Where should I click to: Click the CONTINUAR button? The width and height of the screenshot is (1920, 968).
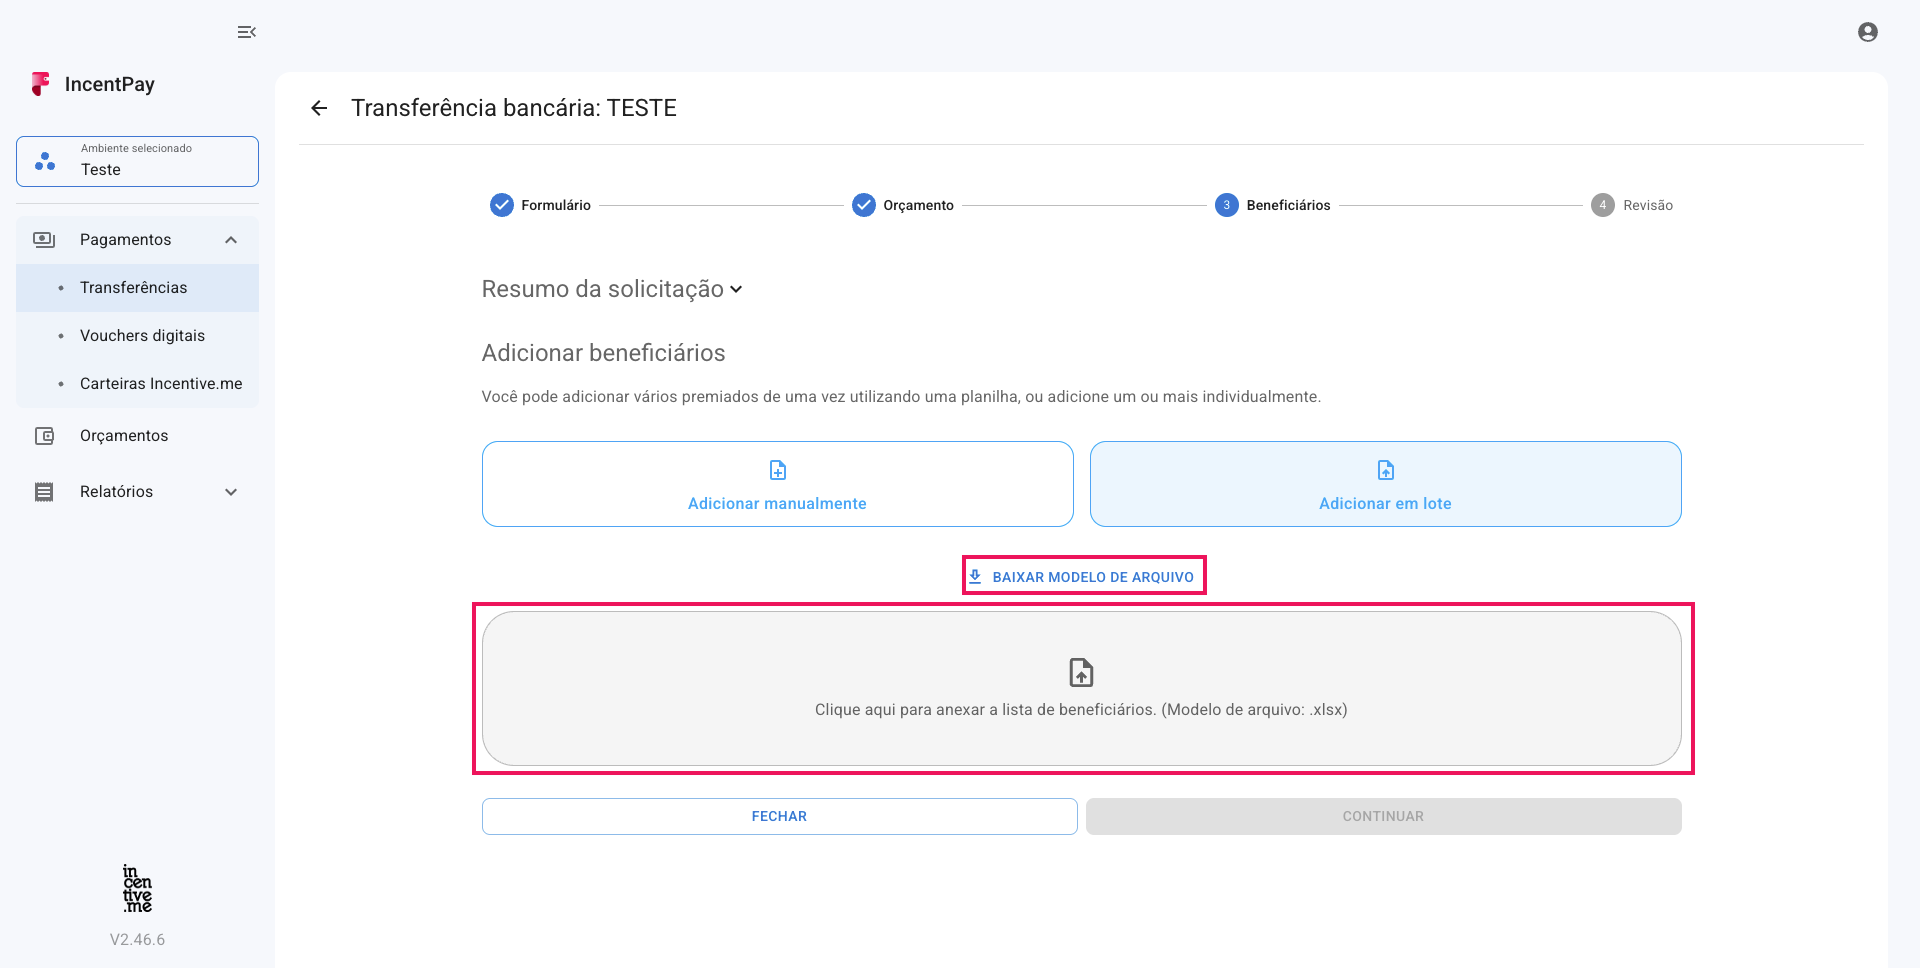[x=1383, y=816]
